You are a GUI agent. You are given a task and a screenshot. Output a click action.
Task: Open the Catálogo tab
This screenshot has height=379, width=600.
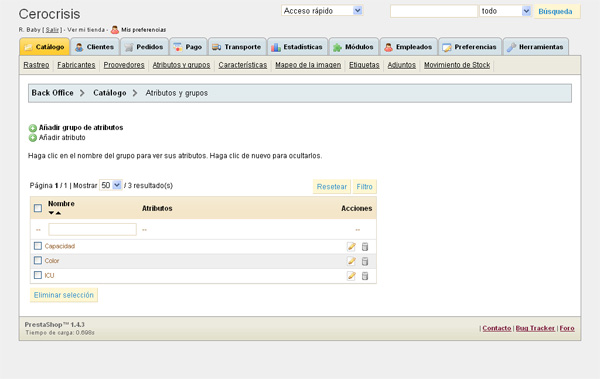(44, 47)
